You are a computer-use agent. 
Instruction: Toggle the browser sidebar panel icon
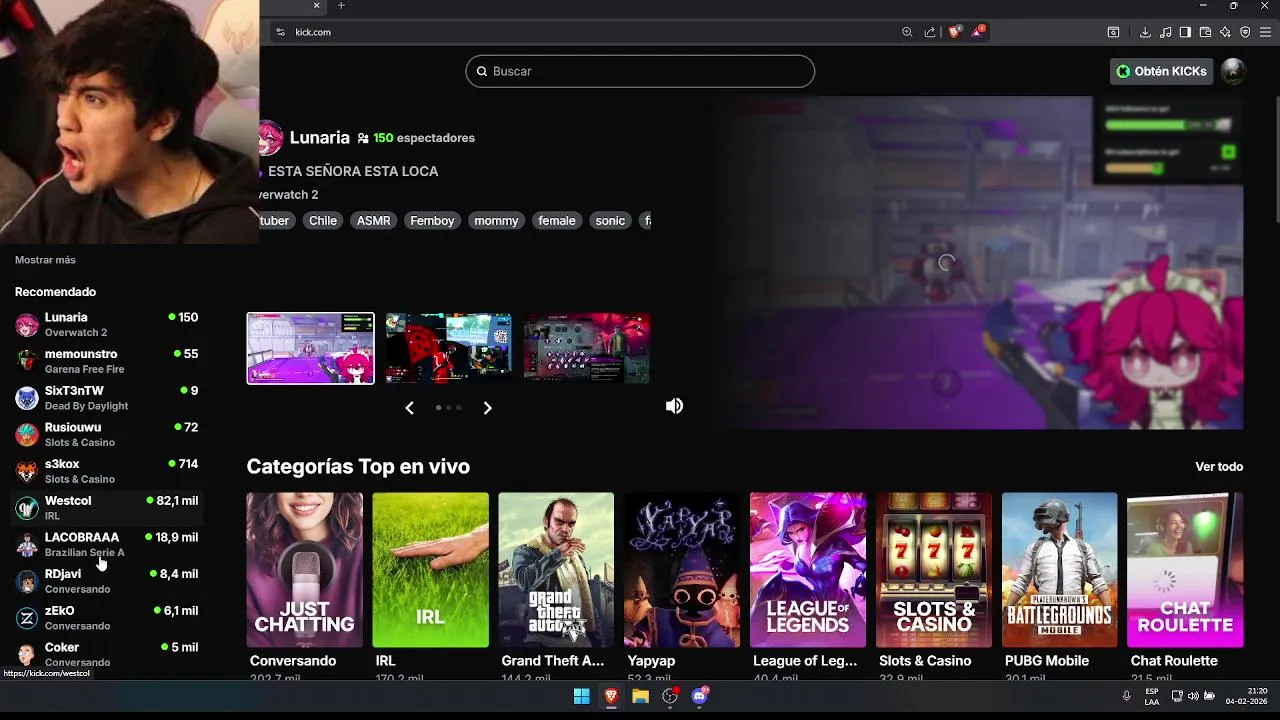[x=1185, y=32]
